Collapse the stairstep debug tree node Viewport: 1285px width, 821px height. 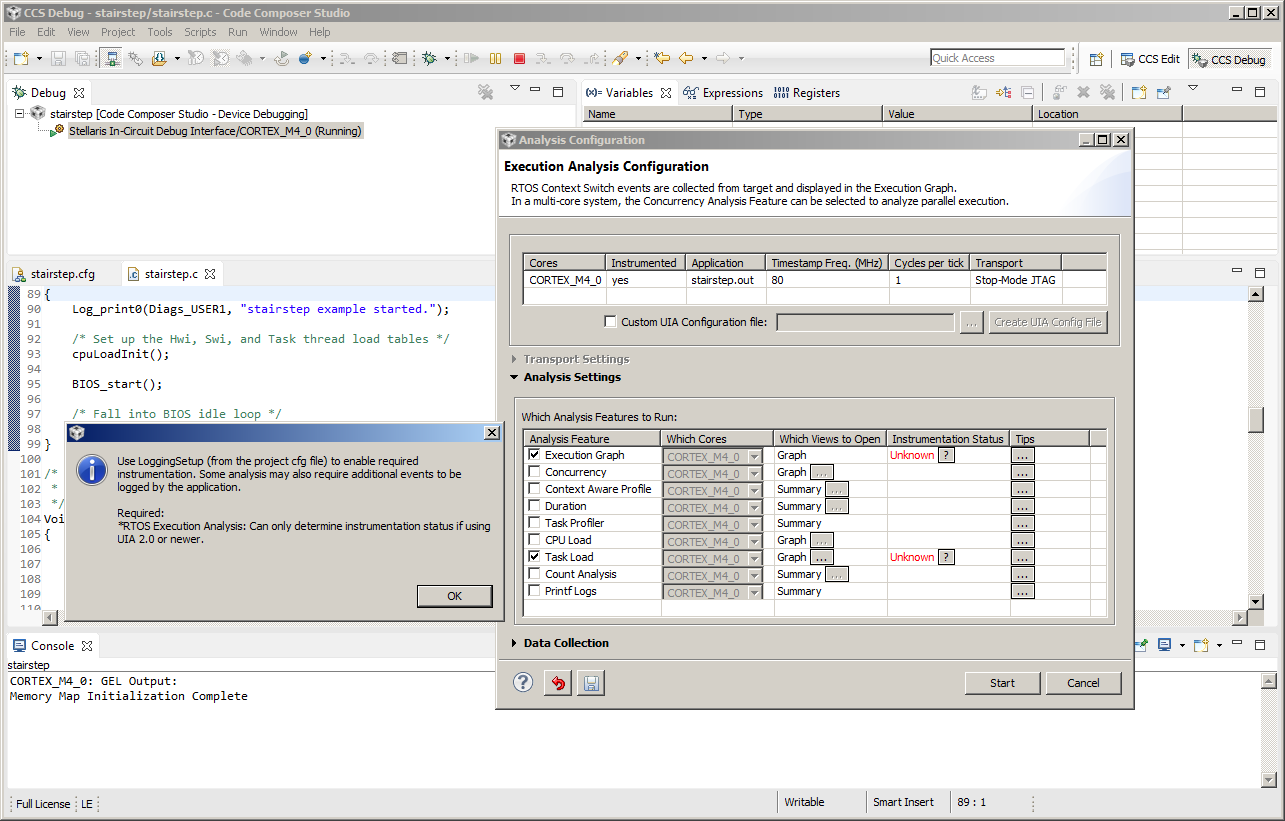pos(20,114)
